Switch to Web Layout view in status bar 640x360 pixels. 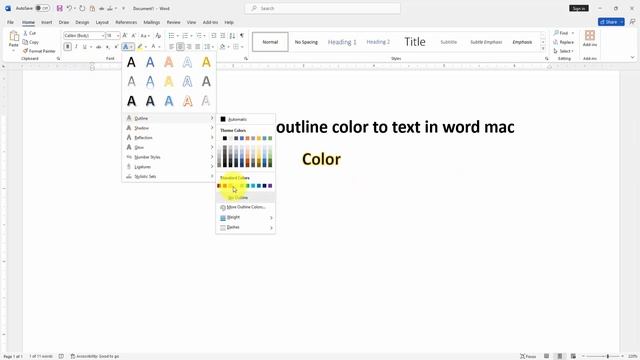[573, 356]
